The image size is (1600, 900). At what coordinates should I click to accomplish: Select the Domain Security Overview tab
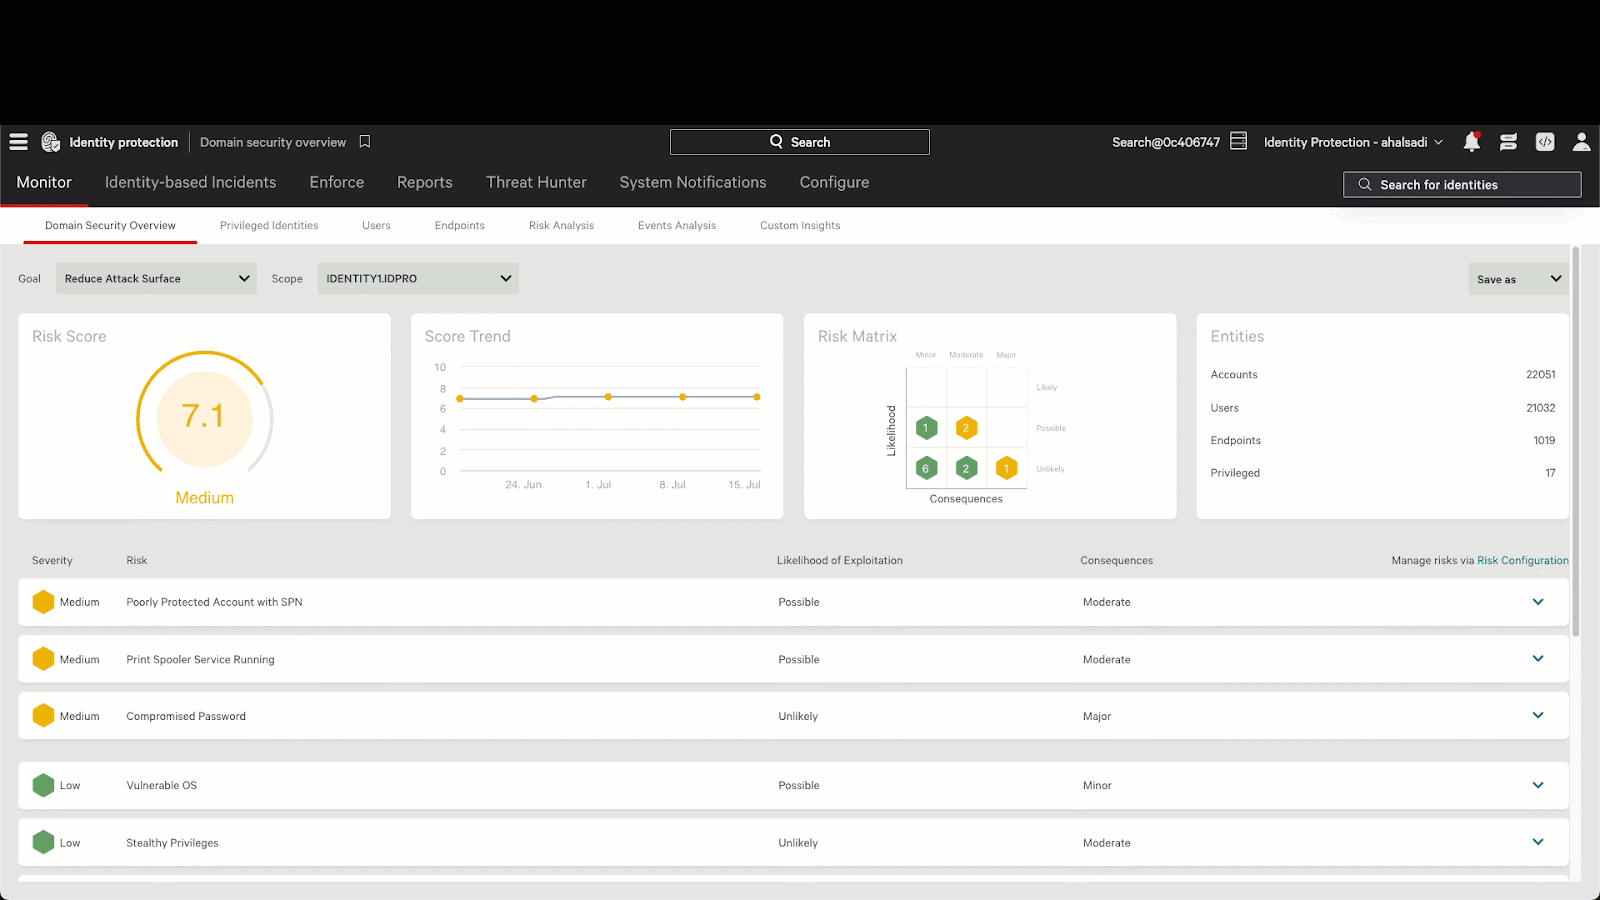[x=110, y=225]
